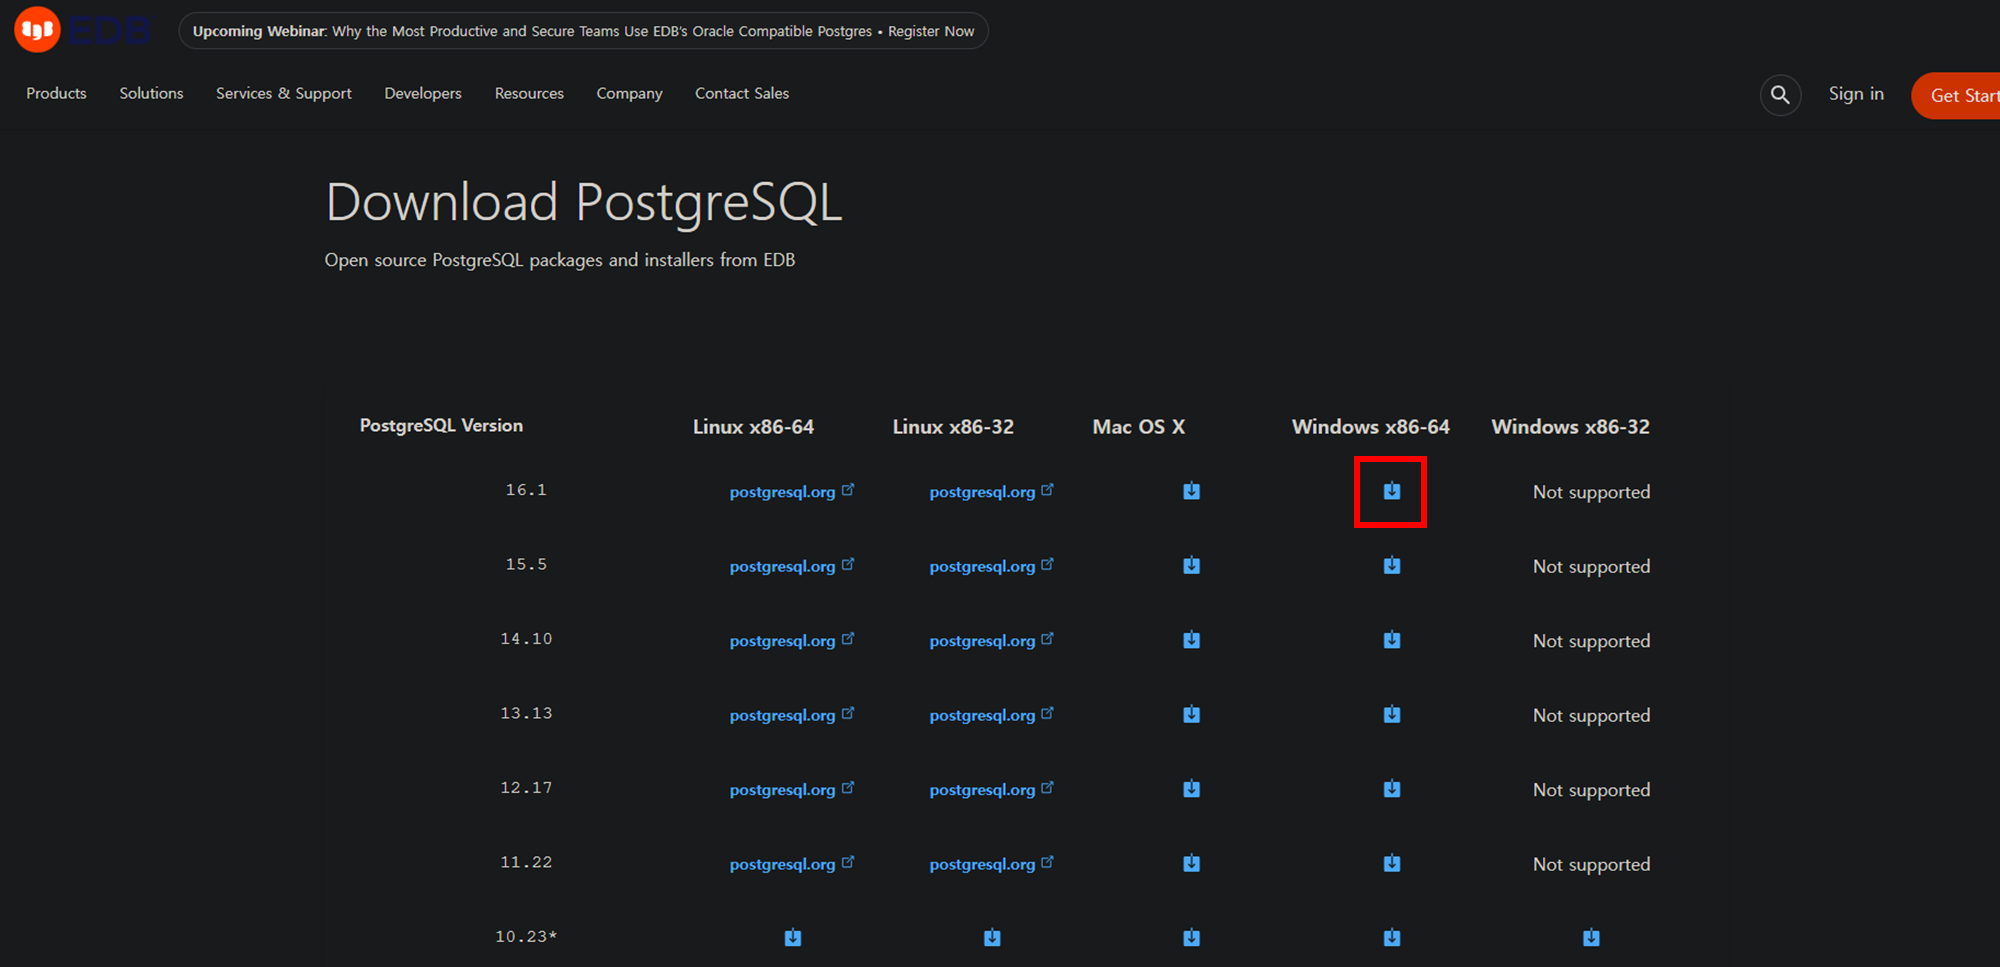The height and width of the screenshot is (967, 2000).
Task: Click the Mac OS X column header
Action: point(1138,427)
